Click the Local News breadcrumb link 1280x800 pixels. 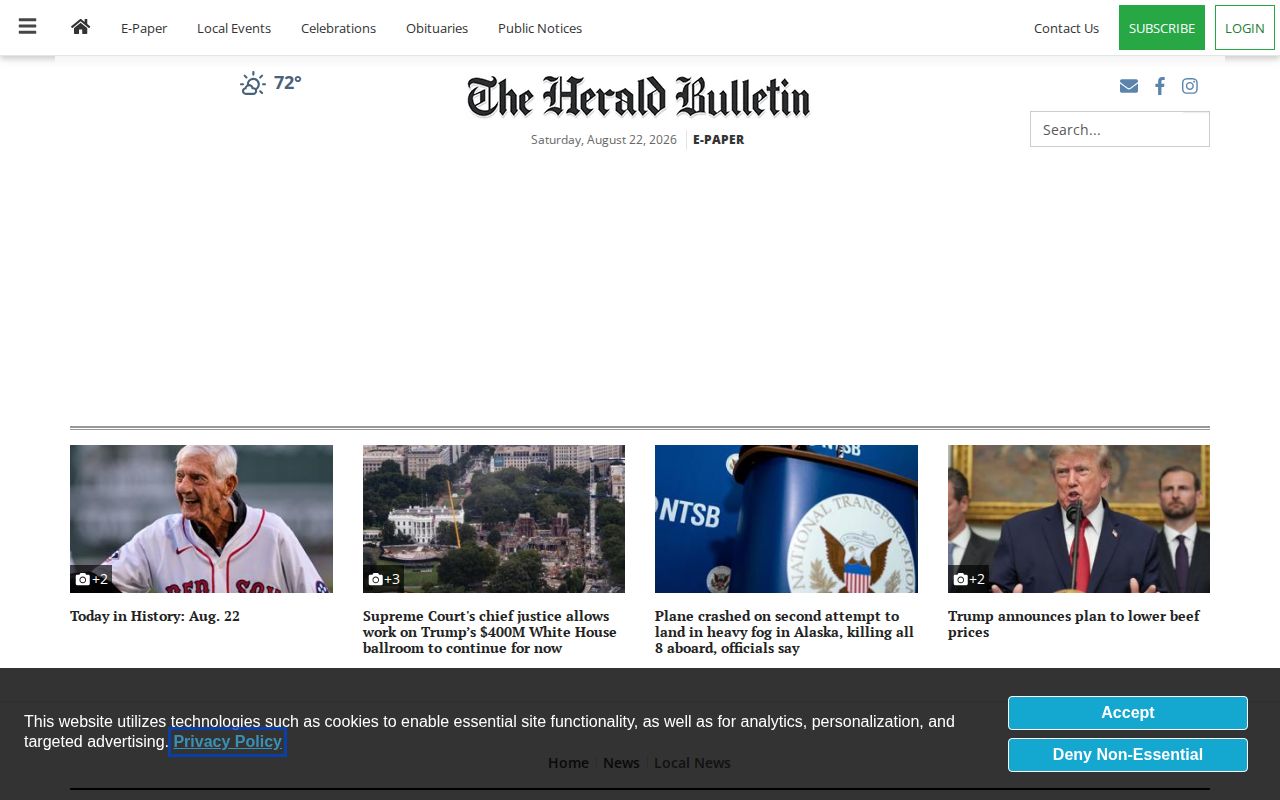[692, 763]
